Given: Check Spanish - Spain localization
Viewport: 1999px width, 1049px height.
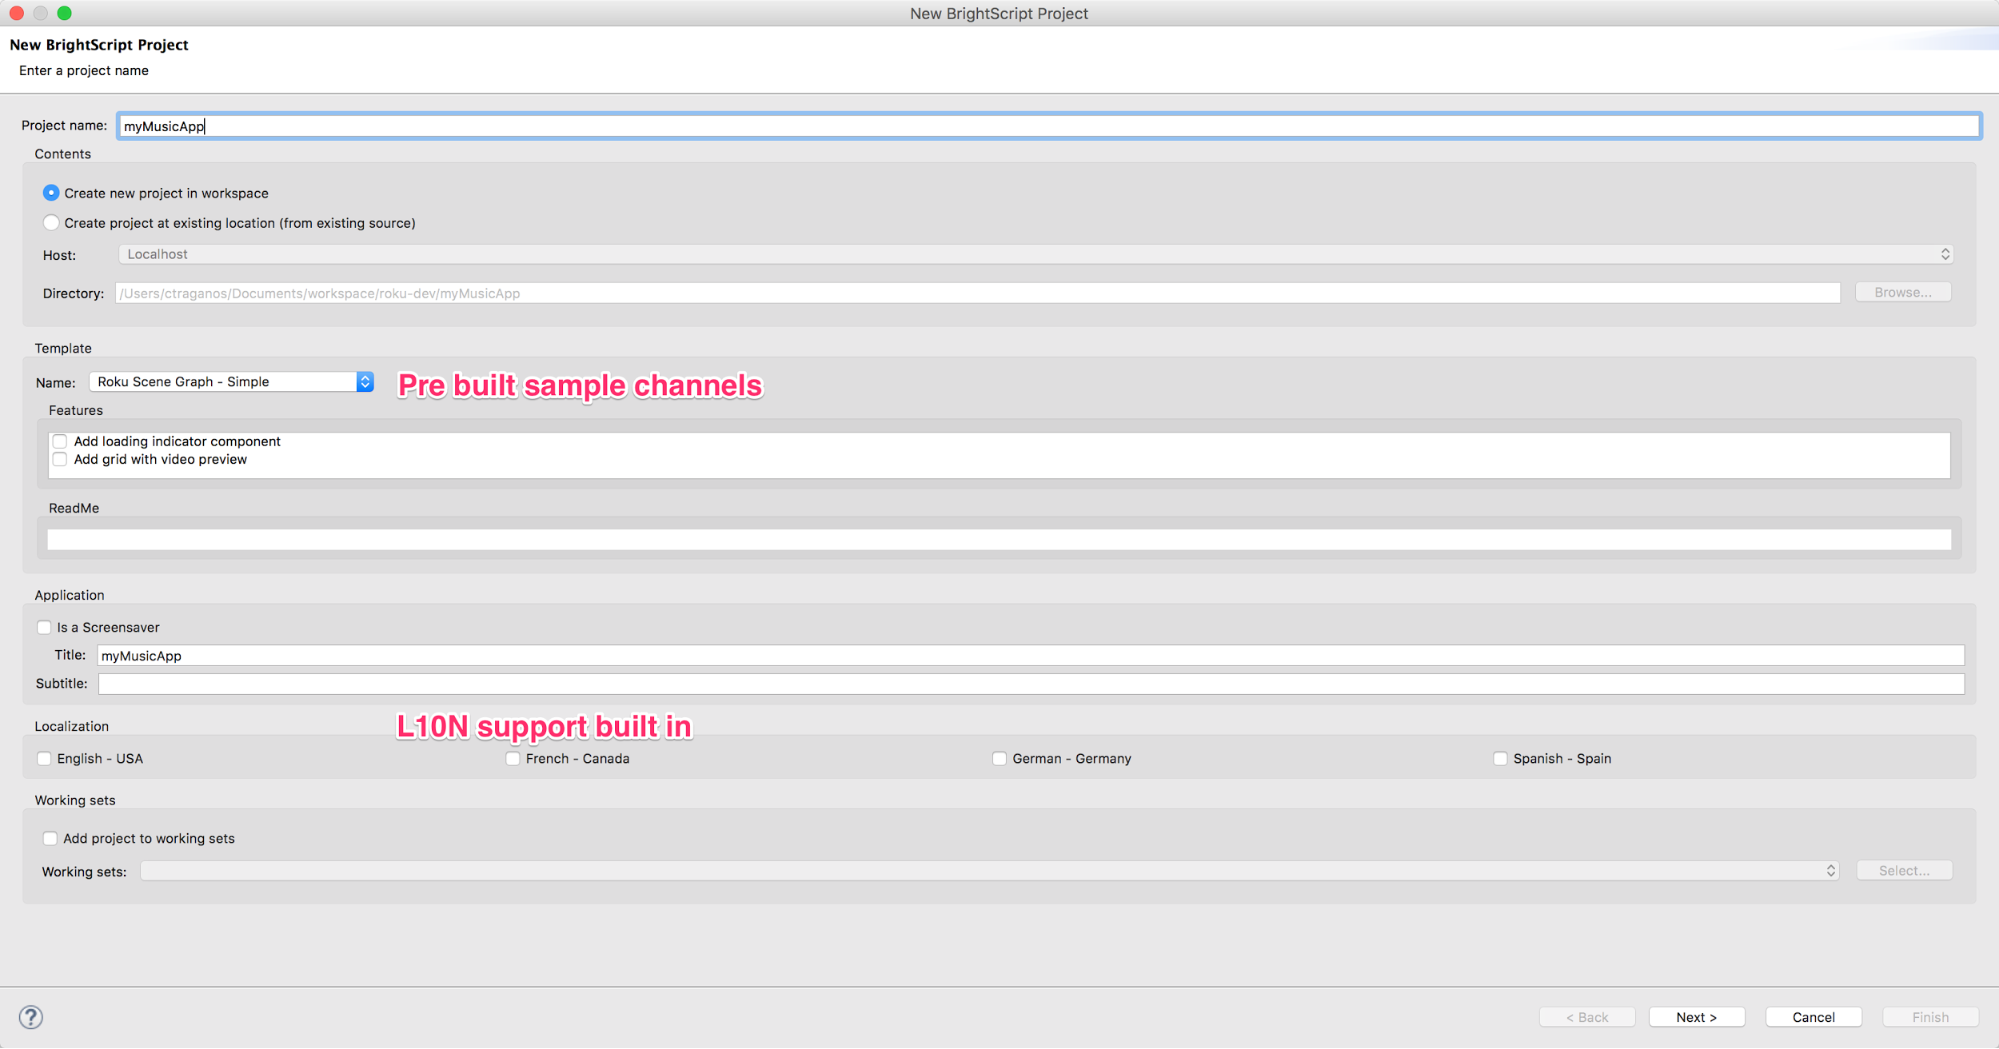Looking at the screenshot, I should click(x=1500, y=758).
